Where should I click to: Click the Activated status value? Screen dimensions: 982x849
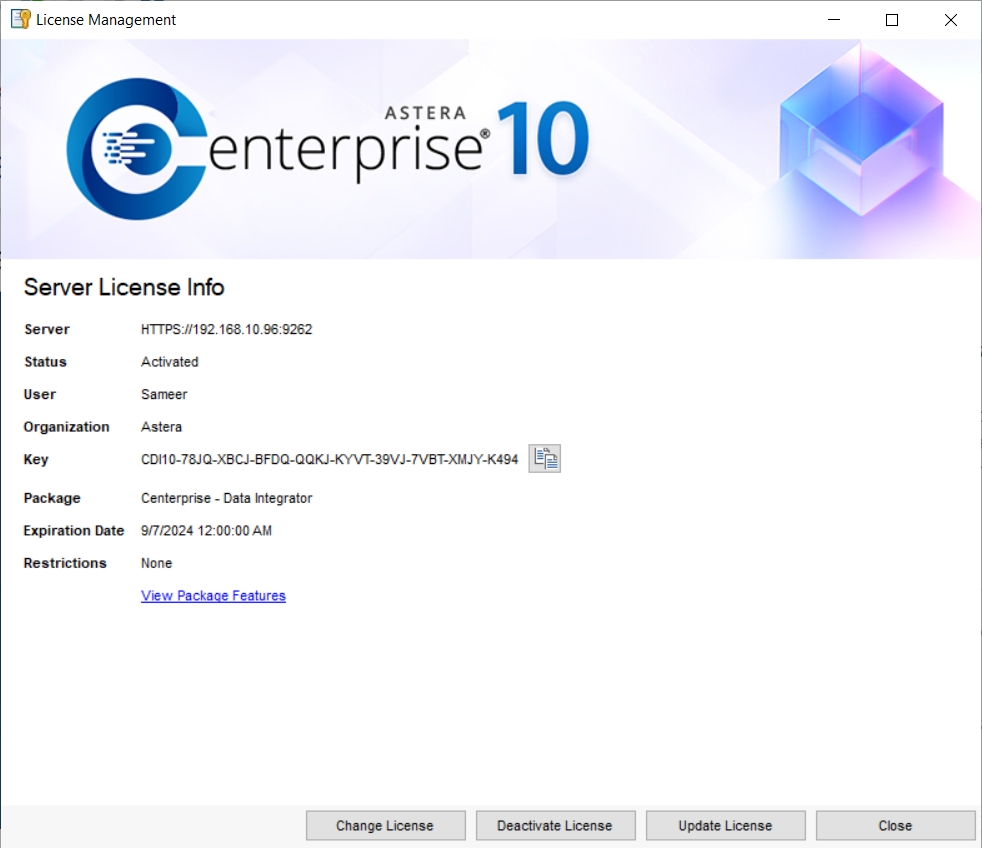pyautogui.click(x=170, y=362)
